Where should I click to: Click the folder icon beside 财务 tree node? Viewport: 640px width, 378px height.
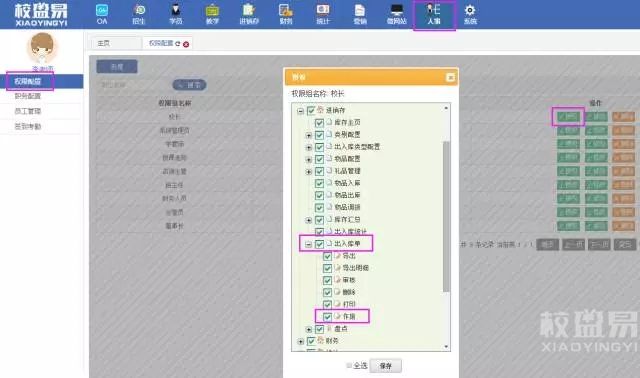[320, 340]
